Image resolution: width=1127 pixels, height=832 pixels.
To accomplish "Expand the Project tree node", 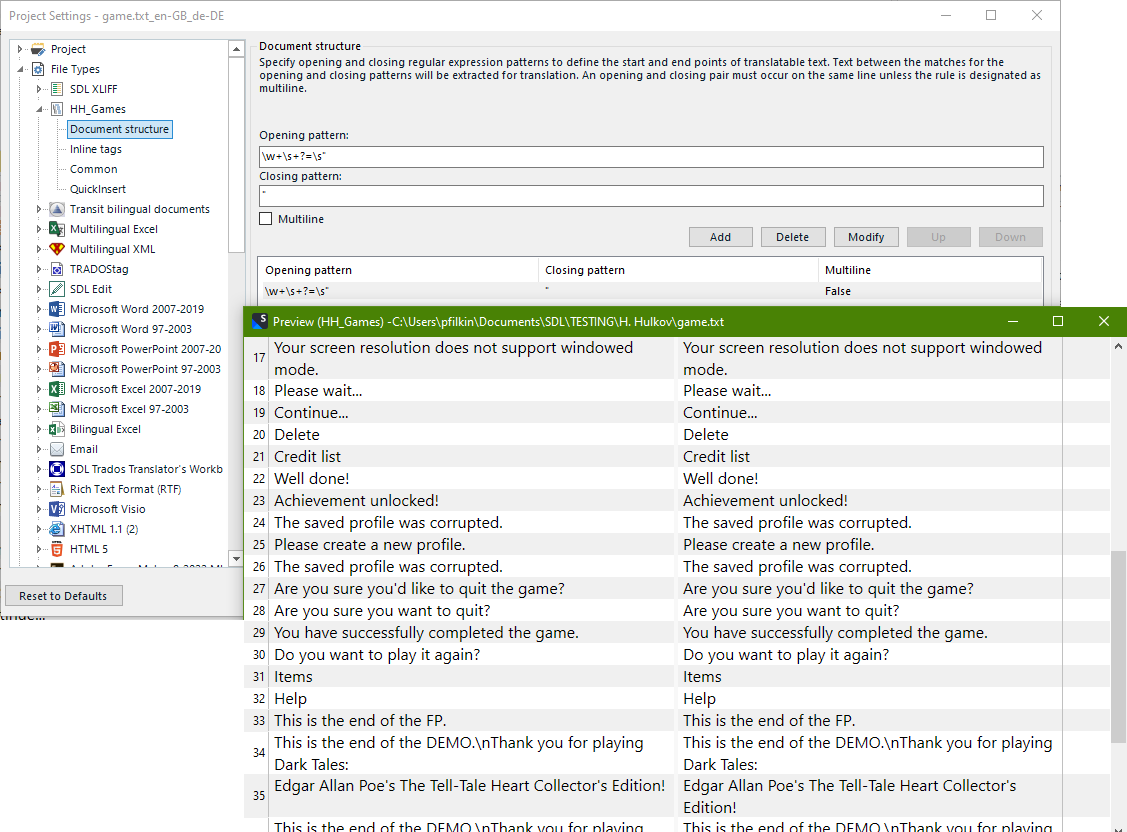I will [x=20, y=50].
